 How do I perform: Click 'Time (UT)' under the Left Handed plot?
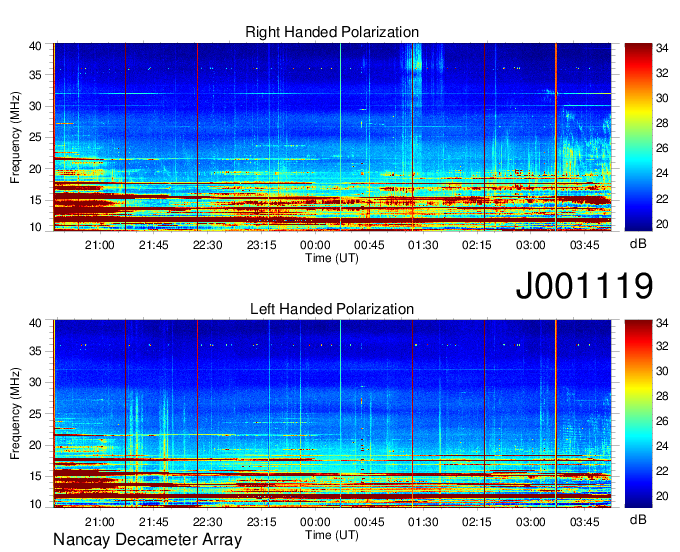tap(332, 535)
